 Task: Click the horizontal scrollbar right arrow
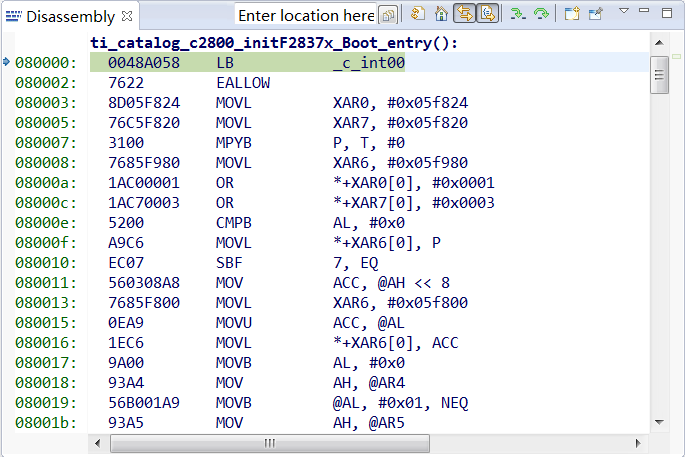point(638,443)
